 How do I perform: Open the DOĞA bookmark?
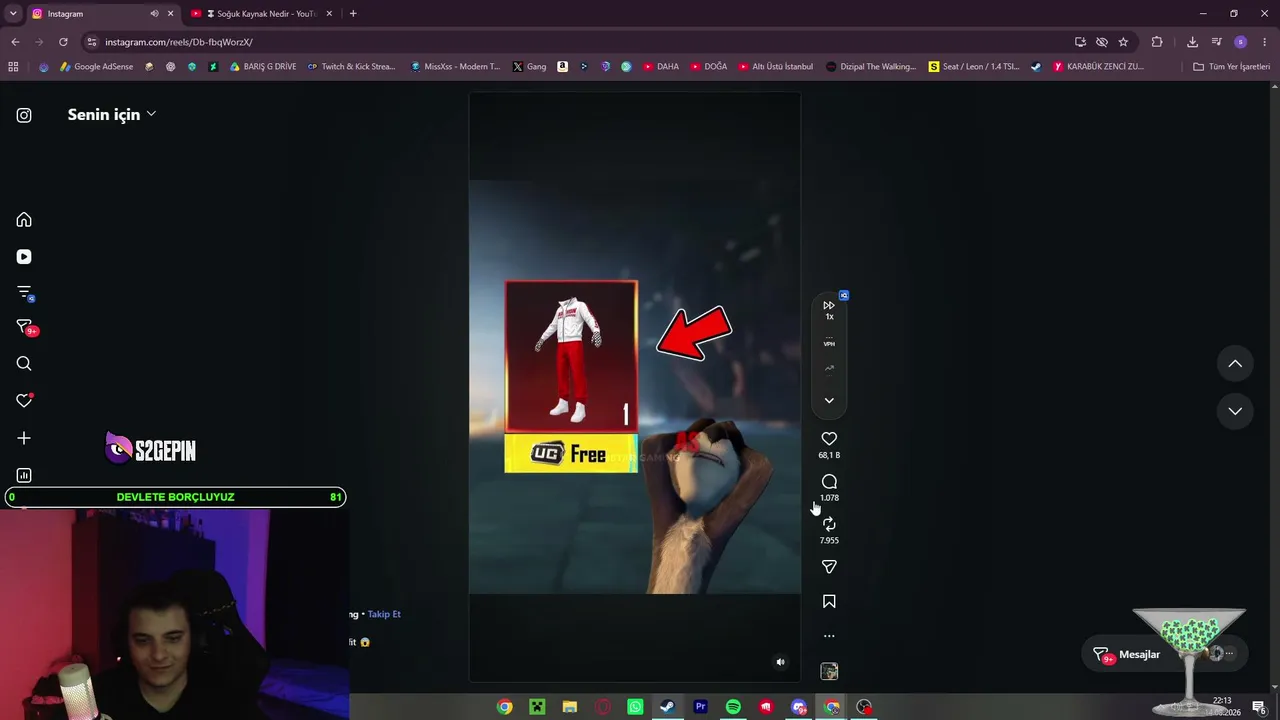click(709, 67)
